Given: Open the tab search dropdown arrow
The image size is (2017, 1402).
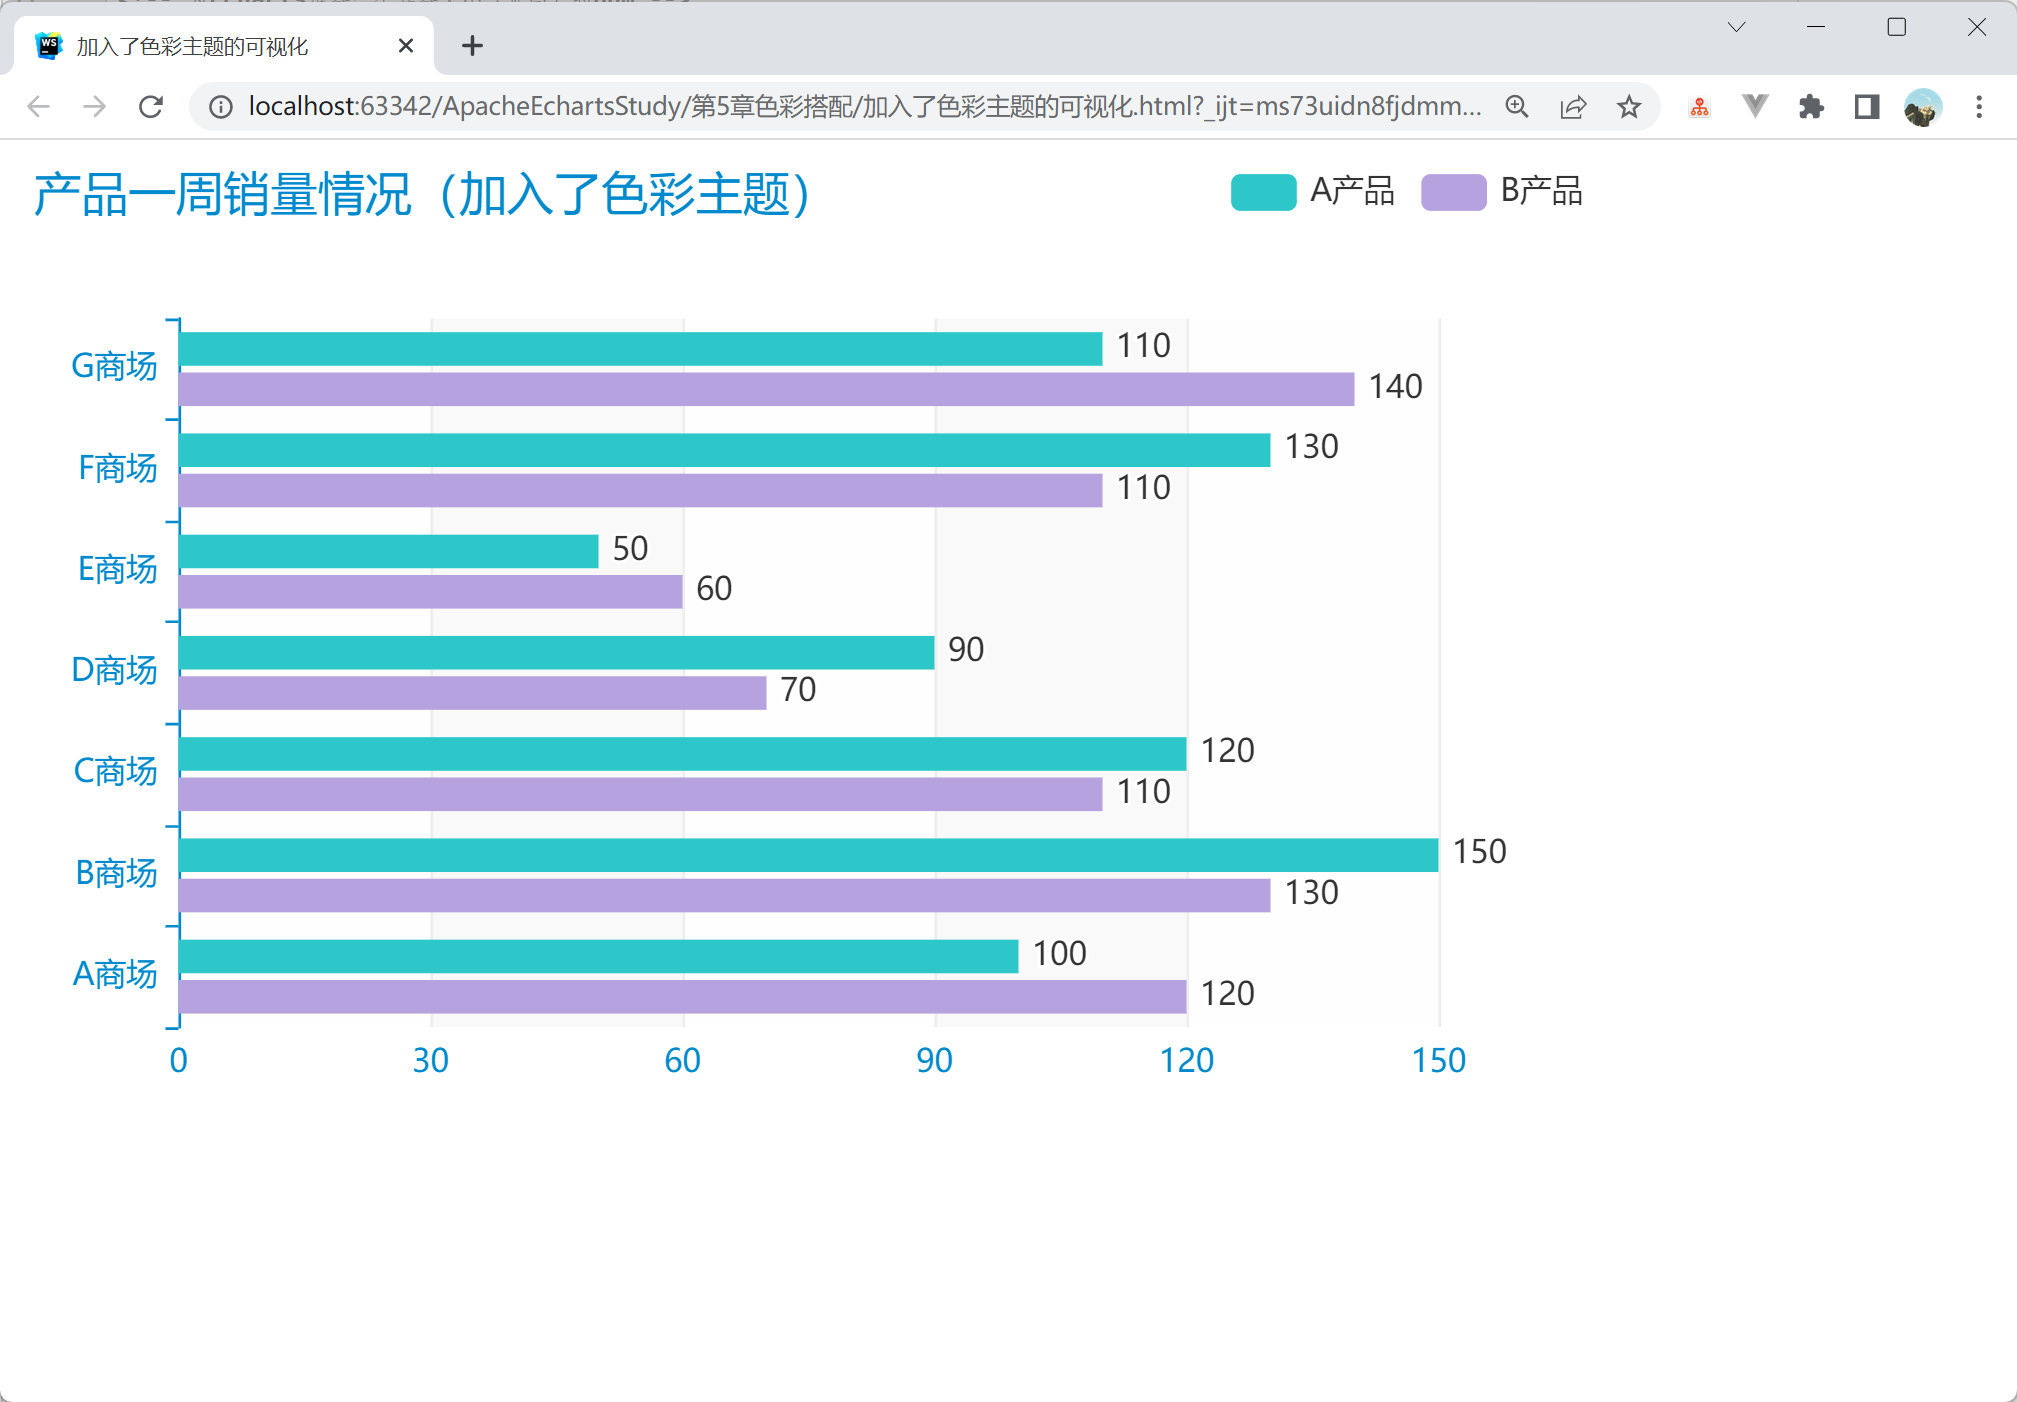Looking at the screenshot, I should [x=1736, y=28].
